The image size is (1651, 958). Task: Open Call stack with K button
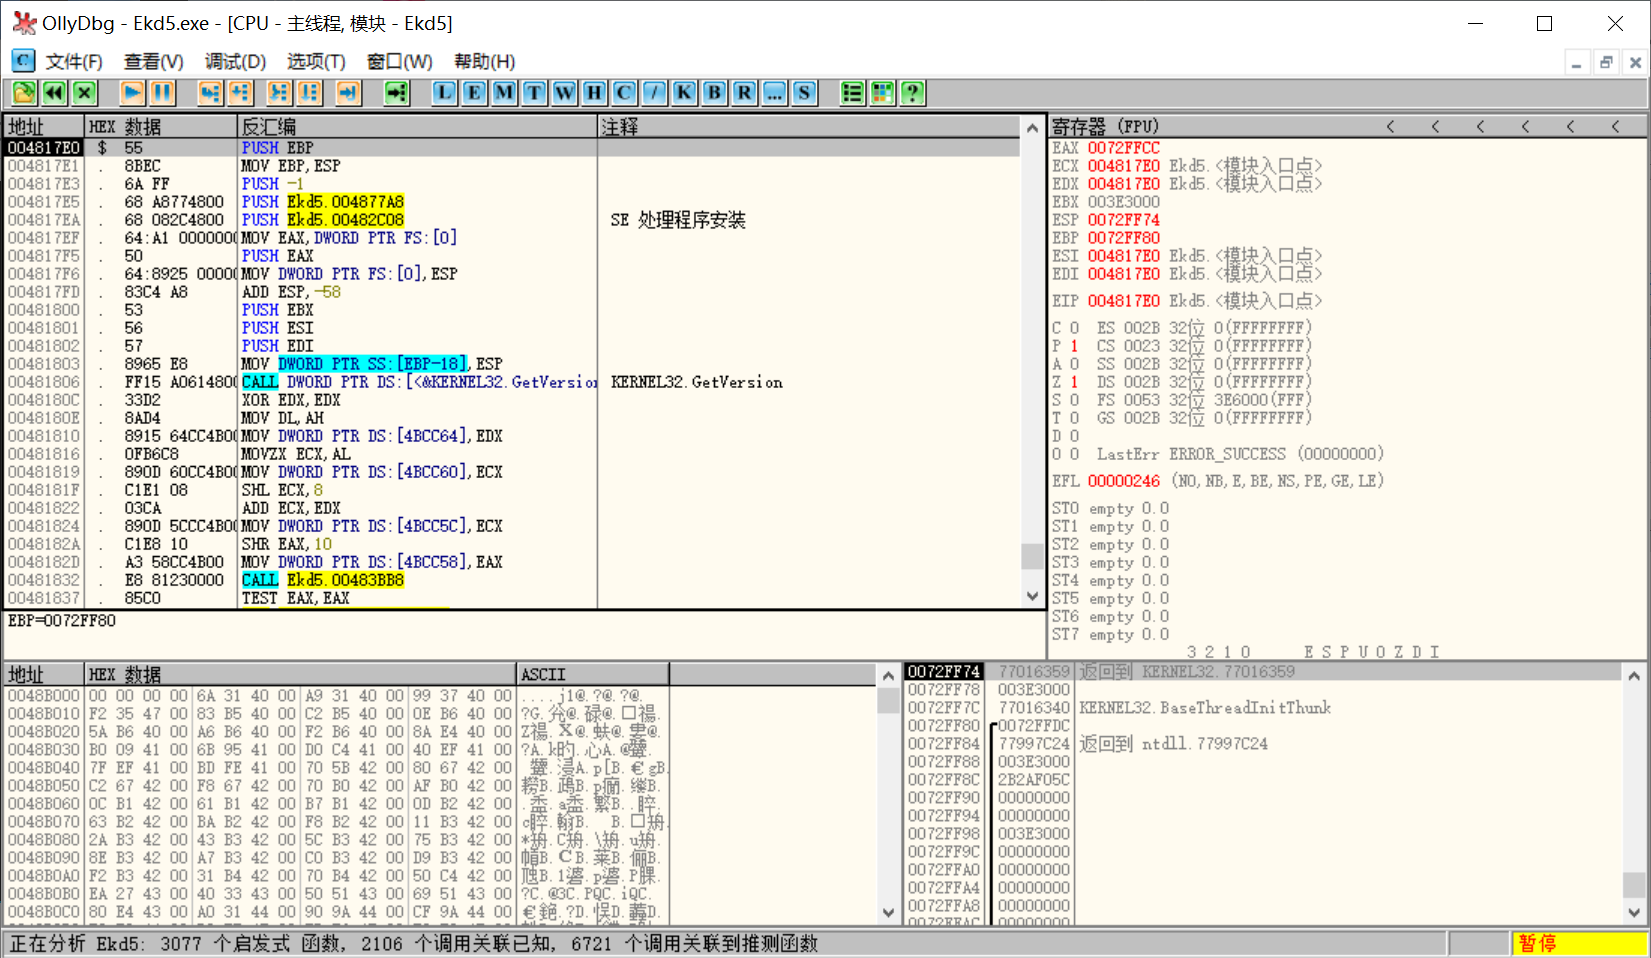coord(684,93)
